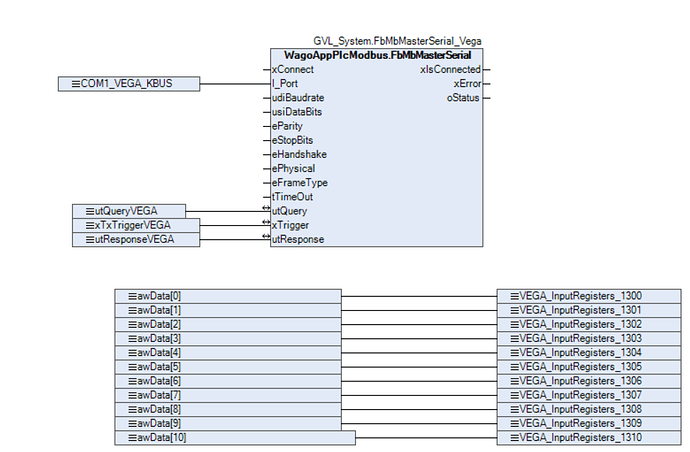Select the VEGA_InputRegisters_1306 output box
Viewport: 690px width, 452px height.
tap(589, 381)
